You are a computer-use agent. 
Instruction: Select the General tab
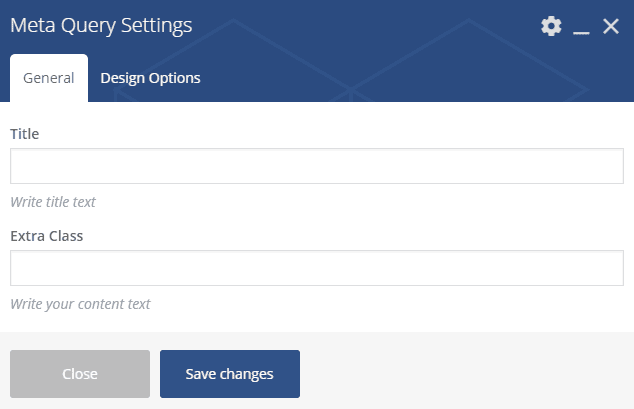pyautogui.click(x=49, y=78)
